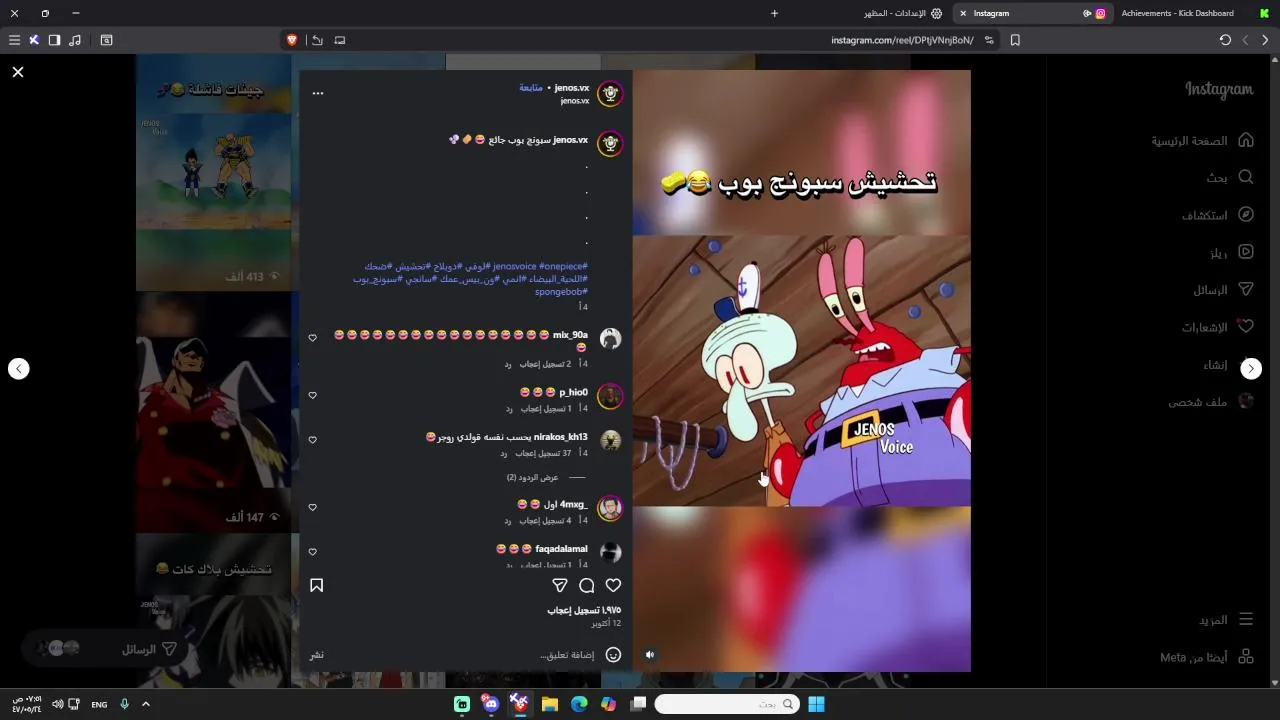Open File Explorer from the taskbar
The height and width of the screenshot is (720, 1280).
tap(549, 704)
